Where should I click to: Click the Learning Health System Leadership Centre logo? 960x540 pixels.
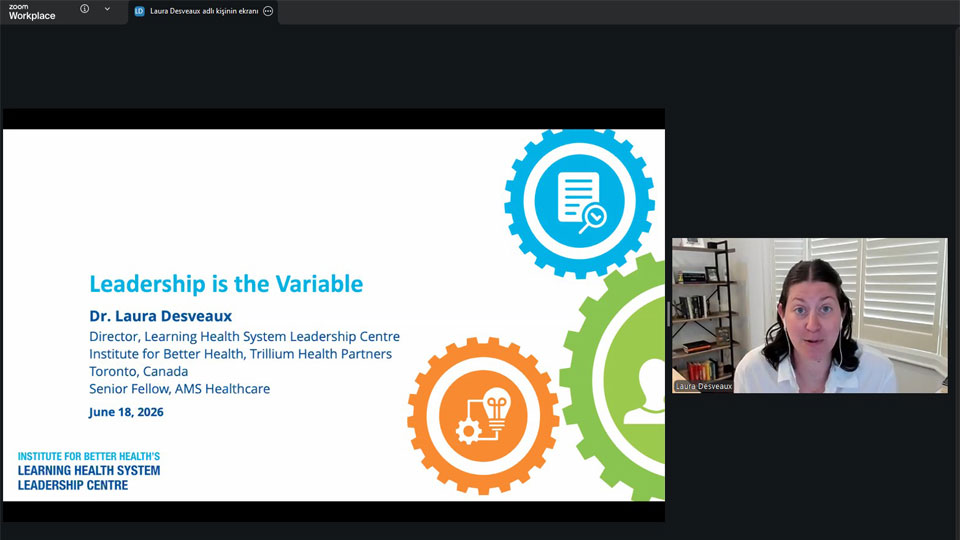[89, 471]
